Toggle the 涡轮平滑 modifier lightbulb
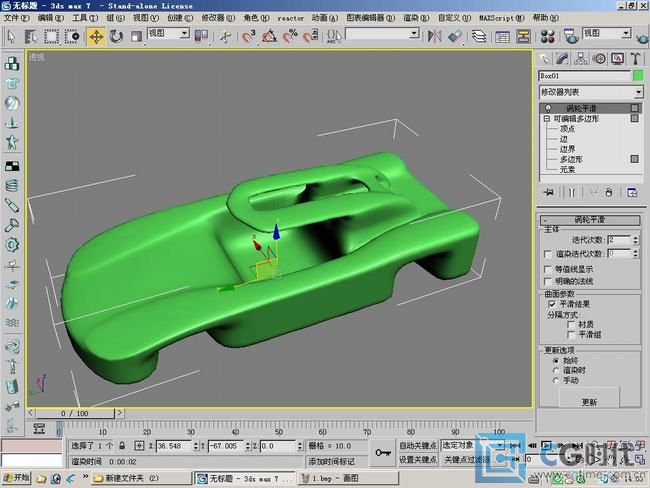 tap(548, 108)
